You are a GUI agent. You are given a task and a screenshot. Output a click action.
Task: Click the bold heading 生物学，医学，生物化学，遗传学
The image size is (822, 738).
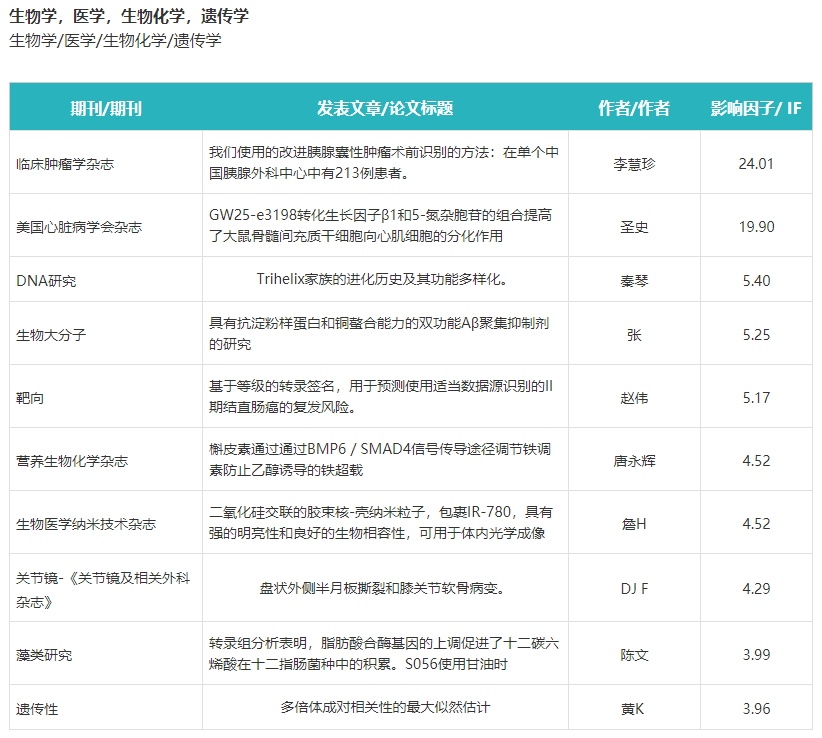129,16
